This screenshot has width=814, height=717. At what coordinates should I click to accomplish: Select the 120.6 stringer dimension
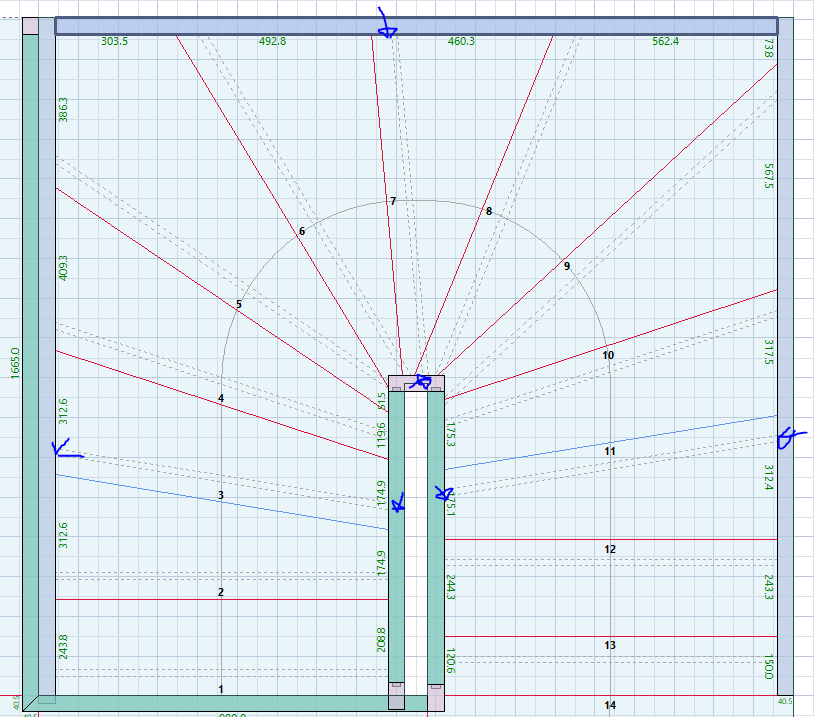(x=450, y=660)
